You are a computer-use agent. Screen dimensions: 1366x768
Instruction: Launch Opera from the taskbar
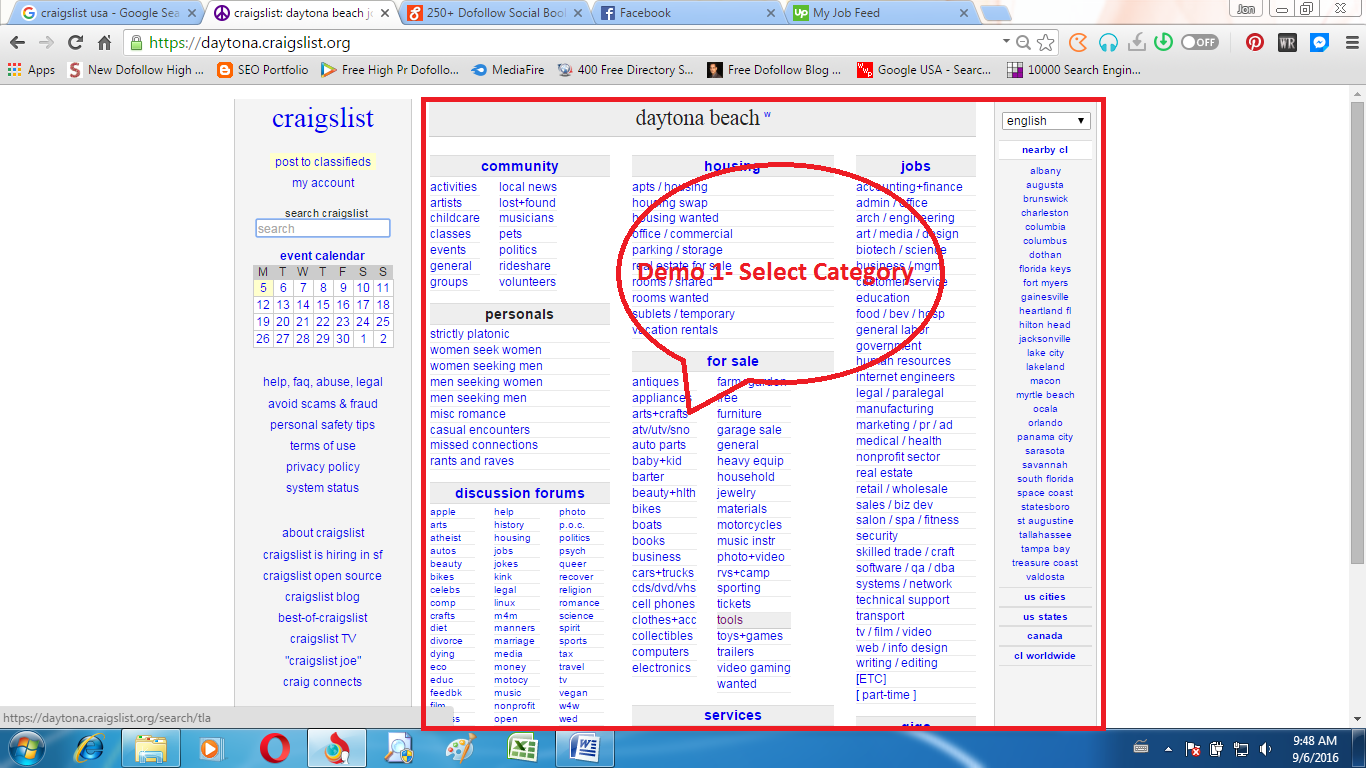click(x=275, y=748)
